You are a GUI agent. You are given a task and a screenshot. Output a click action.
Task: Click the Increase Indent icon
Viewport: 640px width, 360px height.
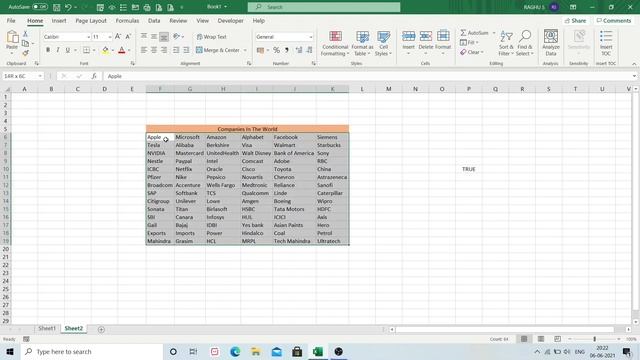(186, 50)
